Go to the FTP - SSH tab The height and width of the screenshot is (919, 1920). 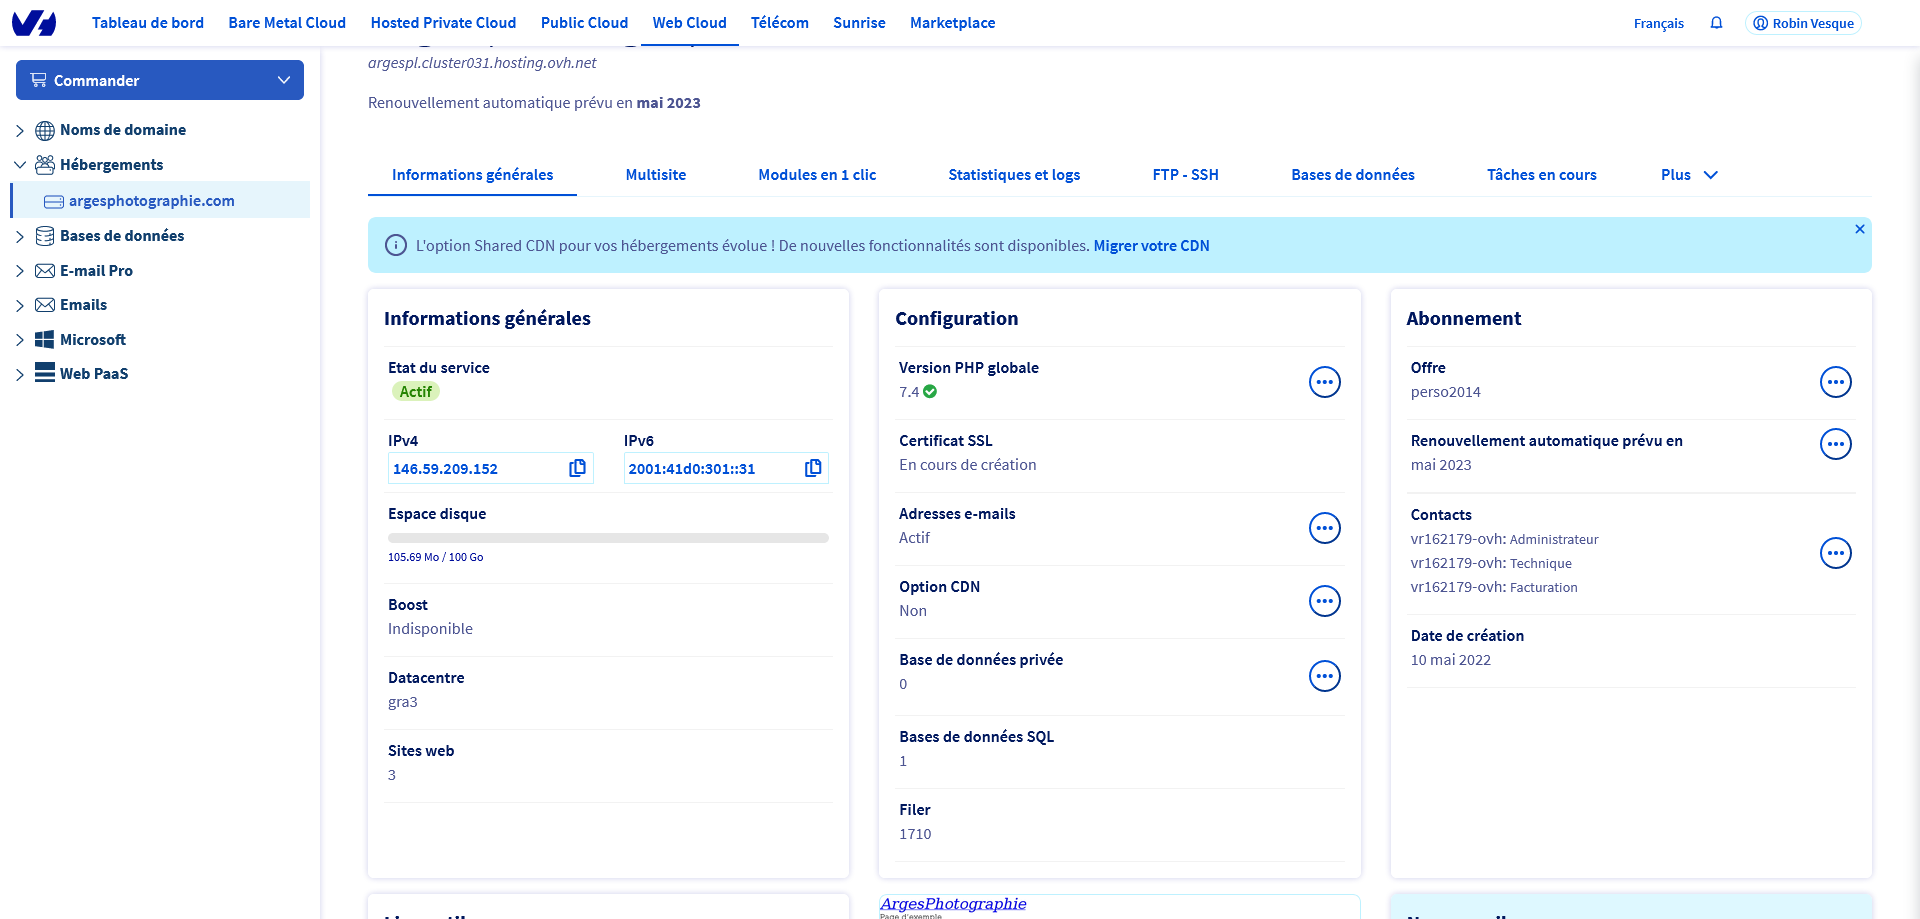pos(1185,175)
